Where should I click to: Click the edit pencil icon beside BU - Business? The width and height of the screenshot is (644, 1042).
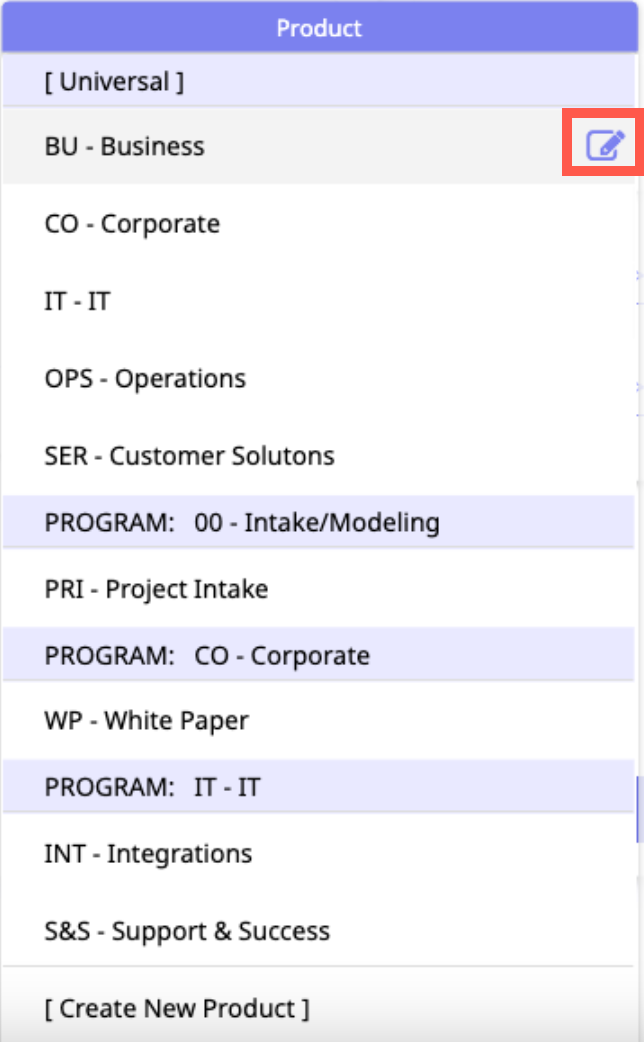pyautogui.click(x=604, y=146)
